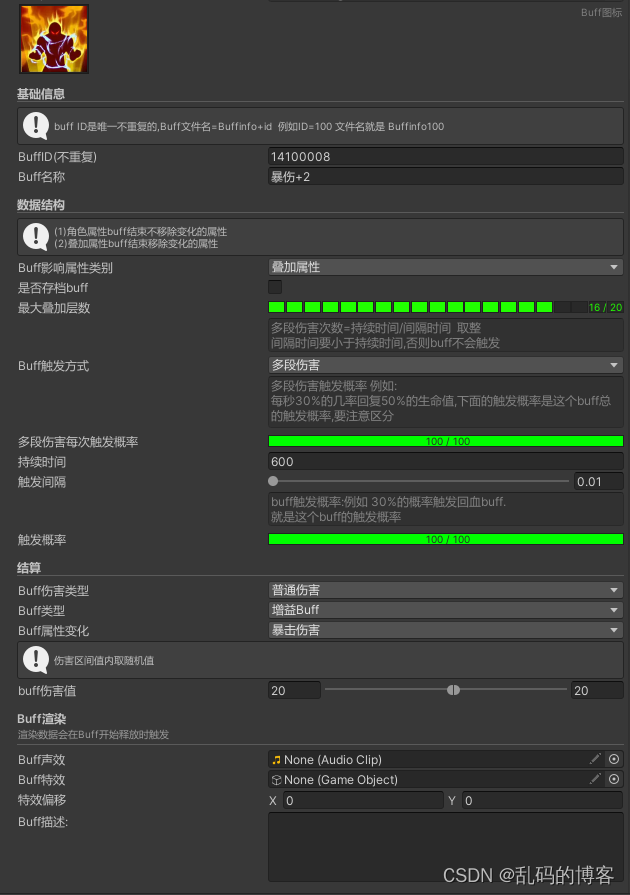Click the warning icon in the 数据结构 info box

(x=35, y=237)
